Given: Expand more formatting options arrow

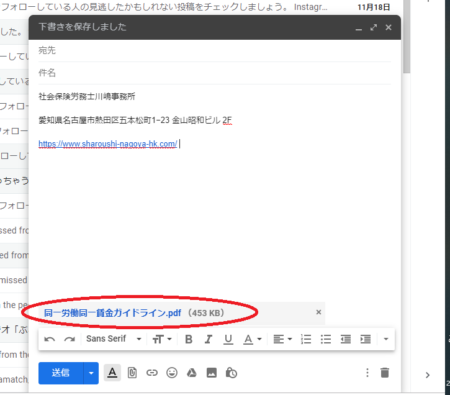Looking at the screenshot, I should click(x=386, y=339).
